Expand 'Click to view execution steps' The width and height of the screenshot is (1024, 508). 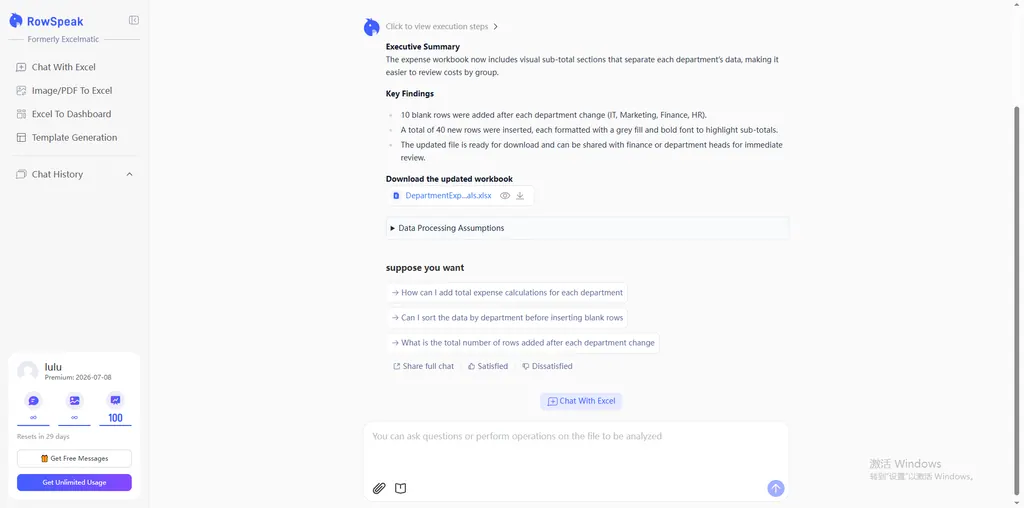[x=441, y=27]
